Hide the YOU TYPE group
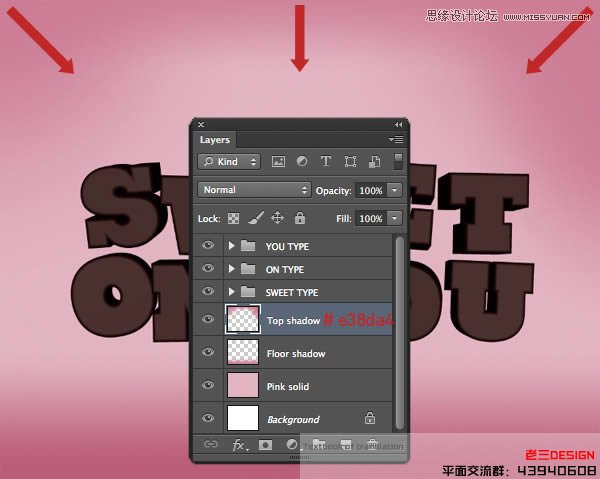Viewport: 600px width, 479px height. tap(208, 246)
